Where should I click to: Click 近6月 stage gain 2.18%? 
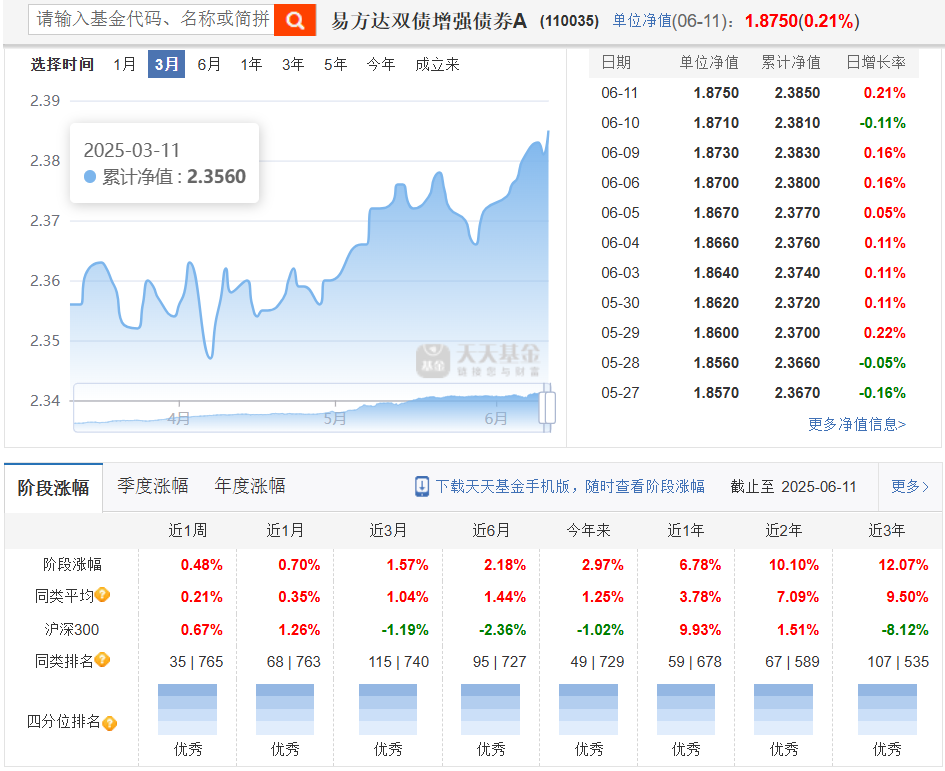tap(505, 565)
